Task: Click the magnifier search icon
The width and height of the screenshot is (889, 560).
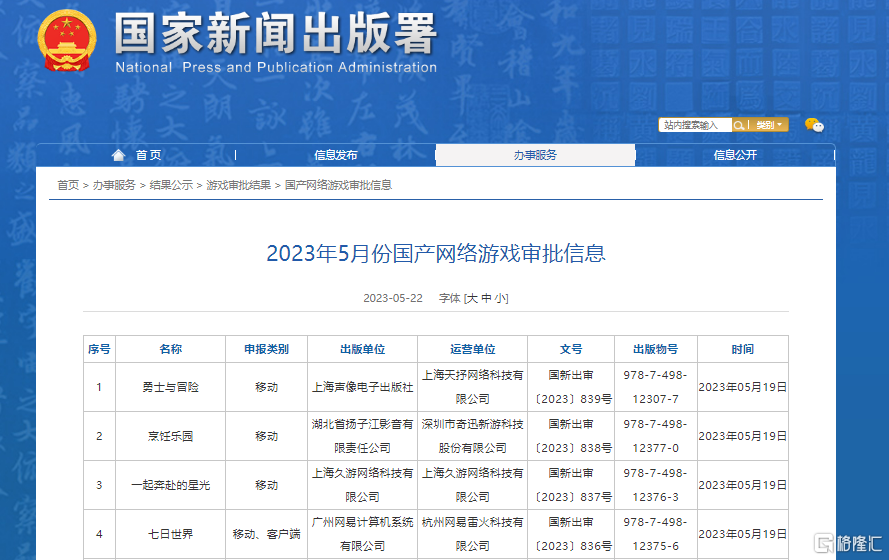Action: [x=739, y=125]
